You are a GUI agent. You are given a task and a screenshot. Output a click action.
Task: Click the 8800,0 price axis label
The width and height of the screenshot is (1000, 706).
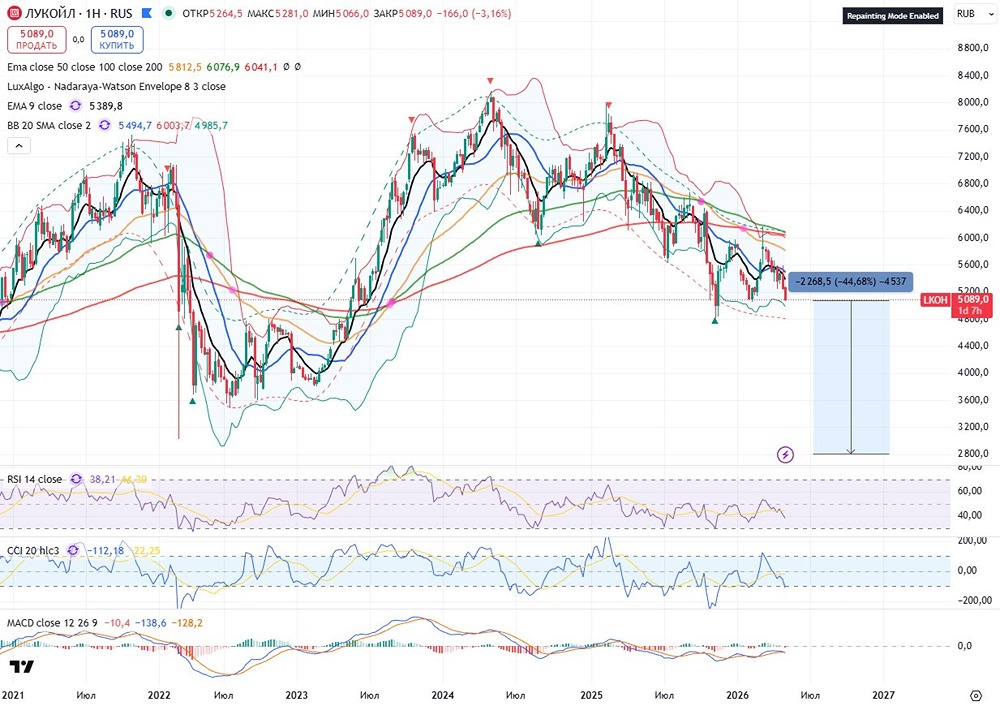973,48
